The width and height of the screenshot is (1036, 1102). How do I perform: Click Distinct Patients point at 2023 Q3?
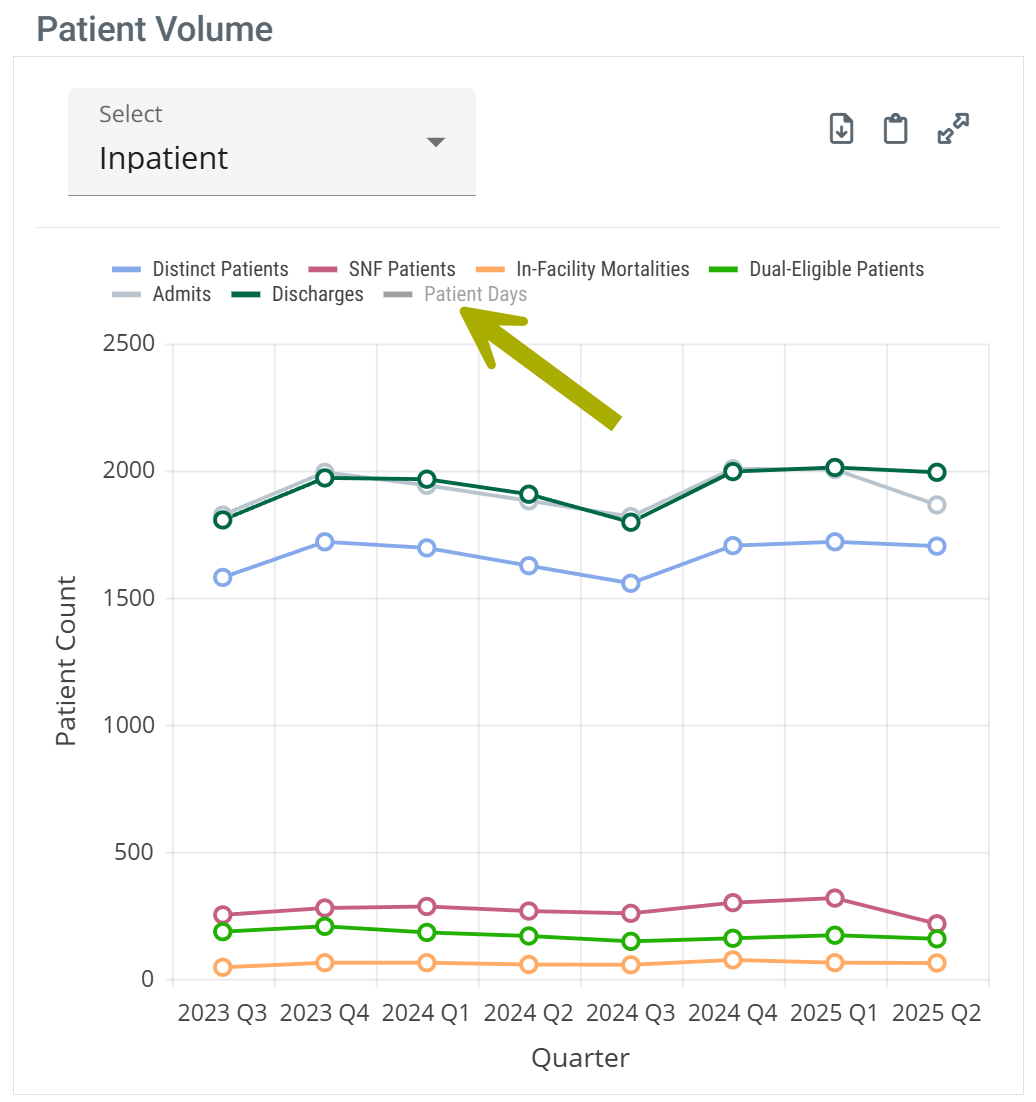point(223,577)
